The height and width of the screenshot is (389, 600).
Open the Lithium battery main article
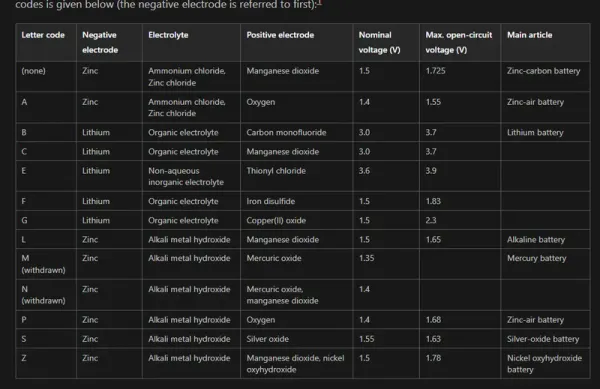point(535,132)
